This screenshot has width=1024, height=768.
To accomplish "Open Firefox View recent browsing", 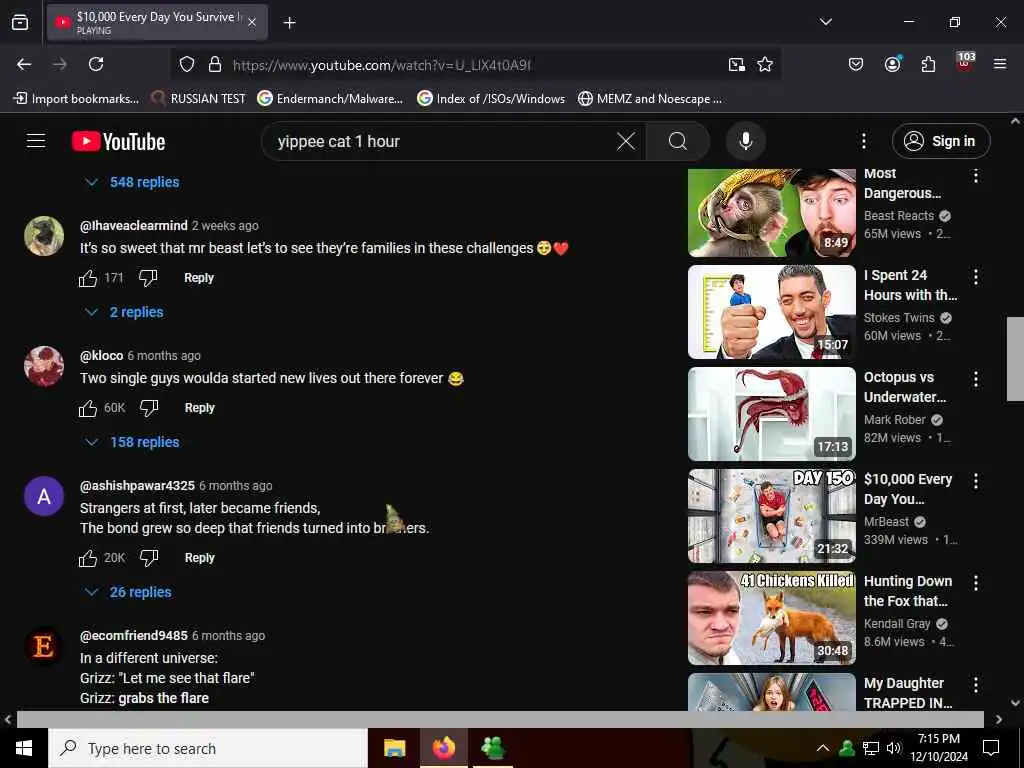I will tap(20, 22).
